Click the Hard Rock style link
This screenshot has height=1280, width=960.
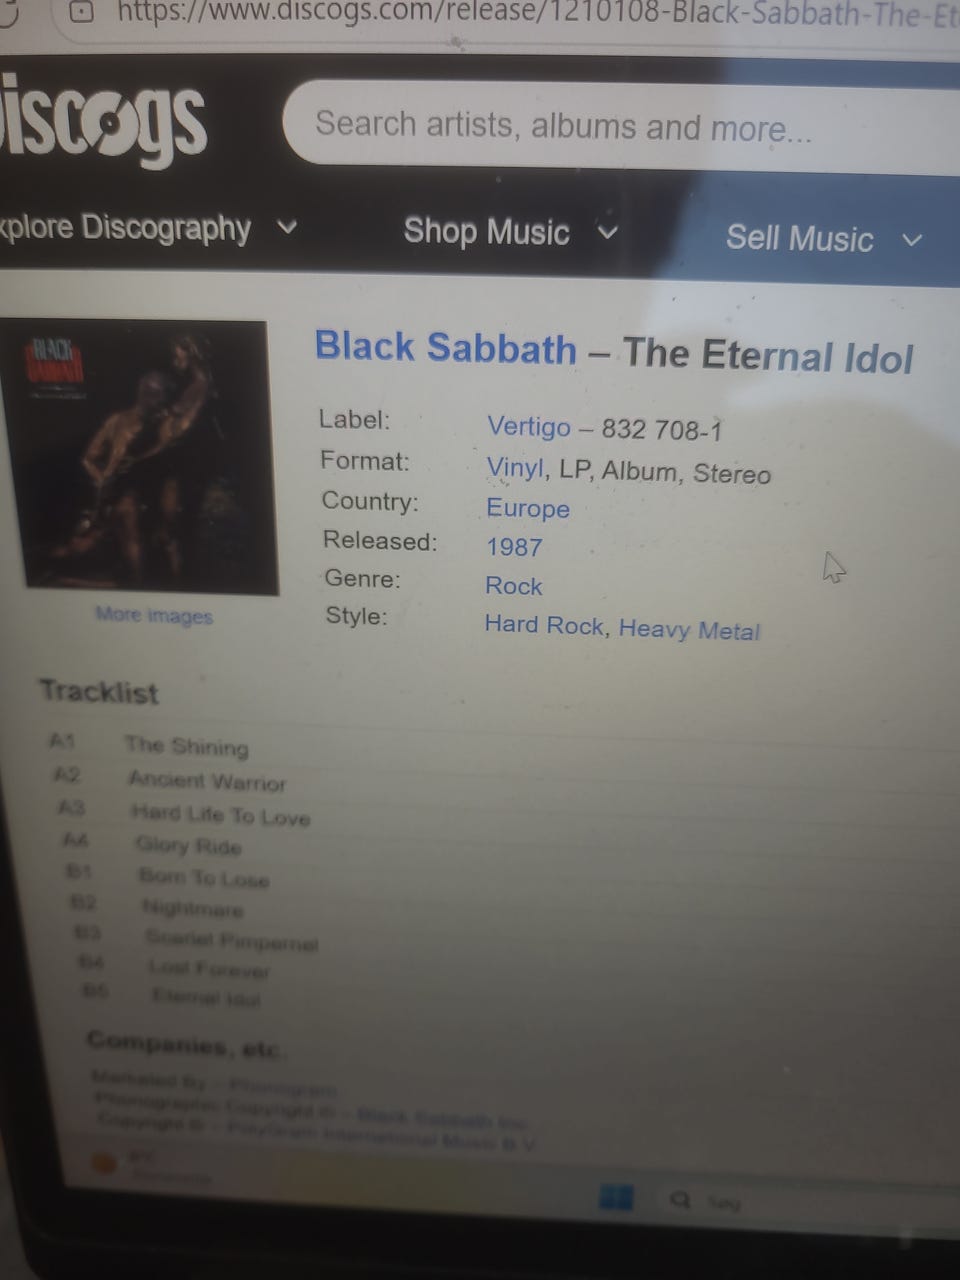(x=544, y=625)
